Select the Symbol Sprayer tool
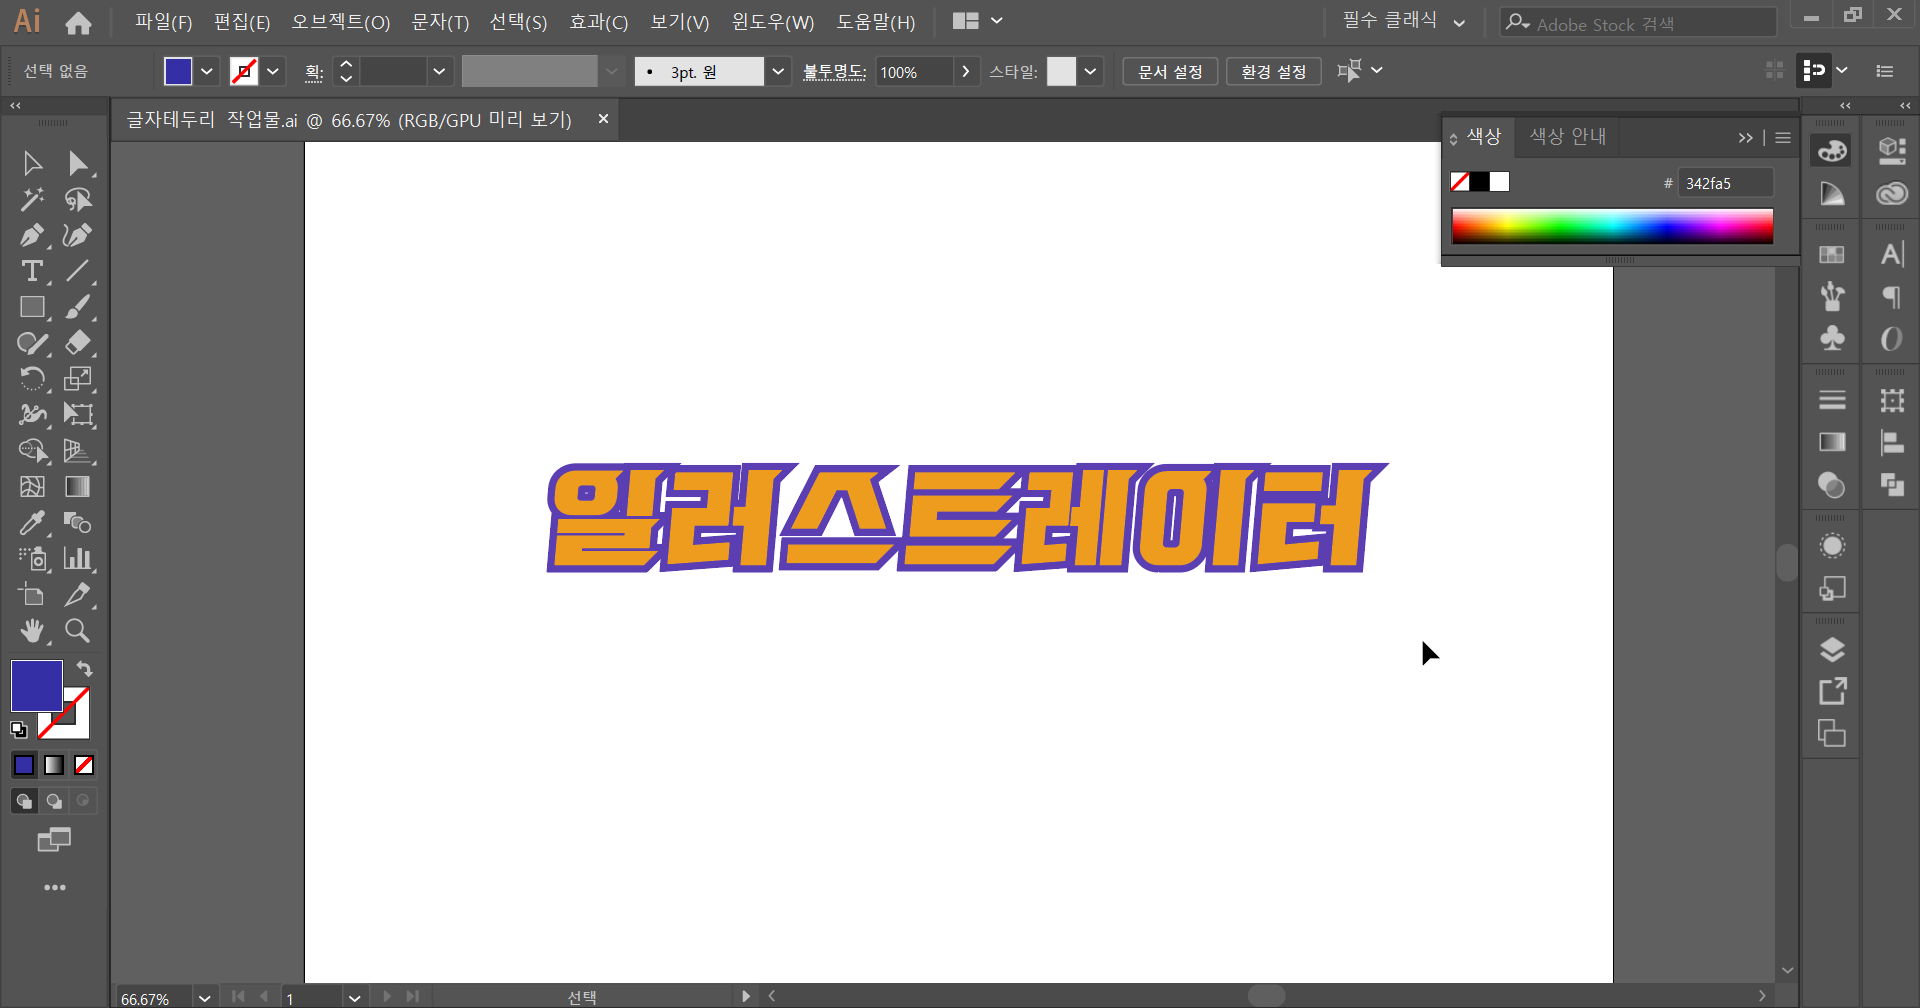 point(32,559)
